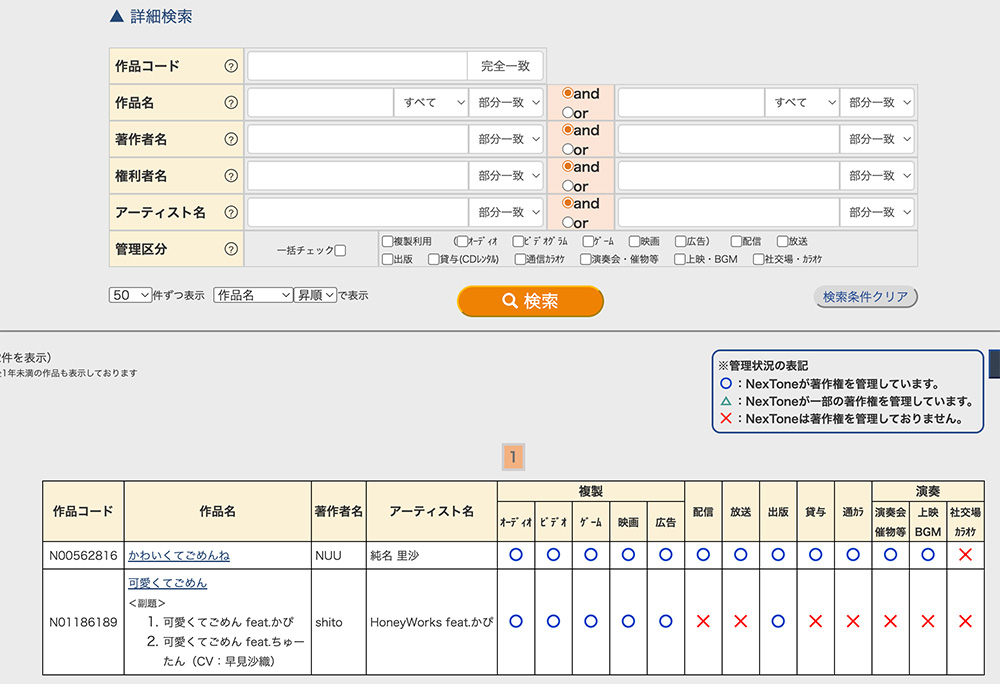Viewport: 1000px width, 684px height.
Task: Click page number 1 in pagination
Action: pyautogui.click(x=512, y=457)
